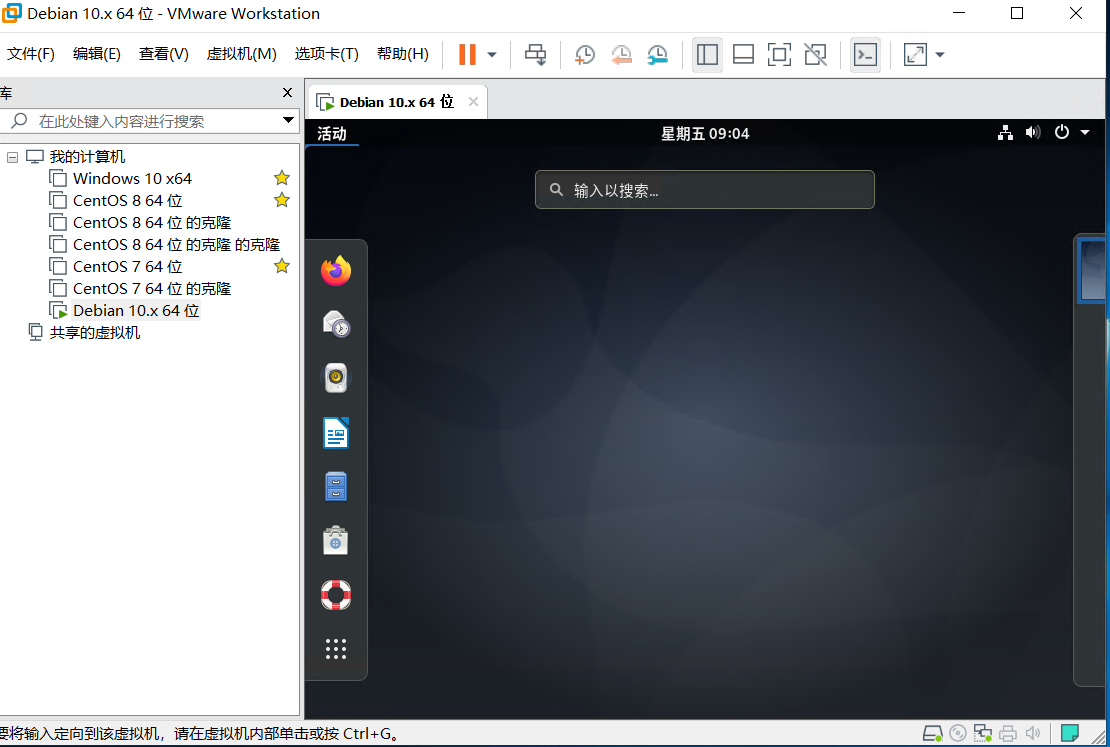Viewport: 1110px width, 747px height.
Task: Switch to the Debian 10.x 64 位 tab
Action: click(x=394, y=101)
